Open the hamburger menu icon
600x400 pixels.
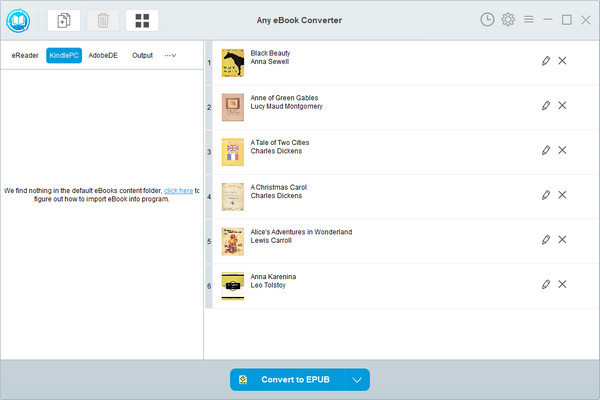point(528,19)
